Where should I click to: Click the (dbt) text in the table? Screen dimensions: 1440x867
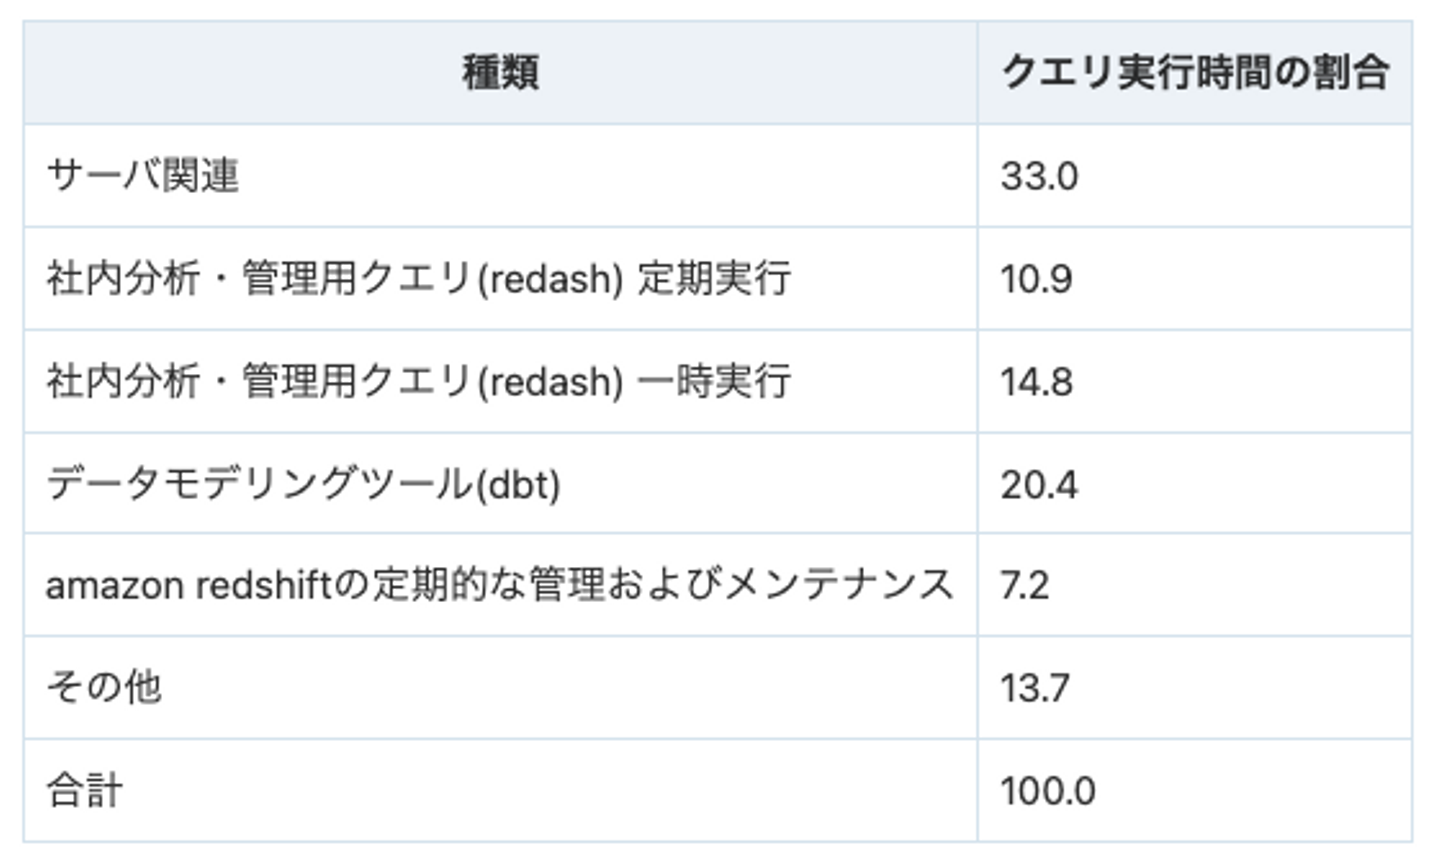[517, 485]
